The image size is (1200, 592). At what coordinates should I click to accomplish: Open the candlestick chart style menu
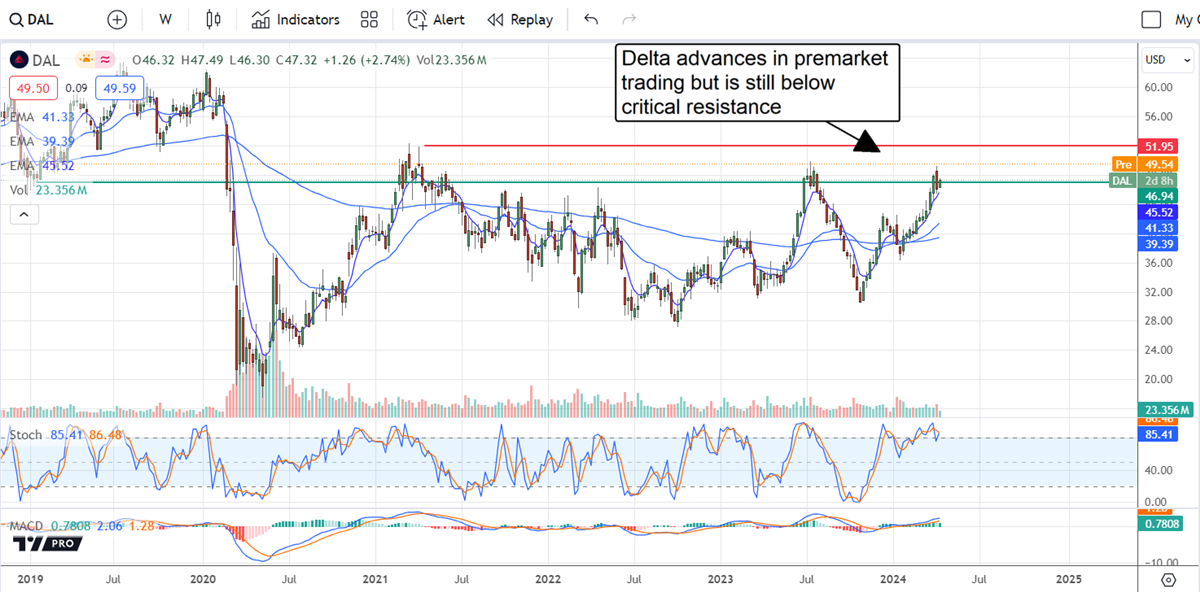212,20
